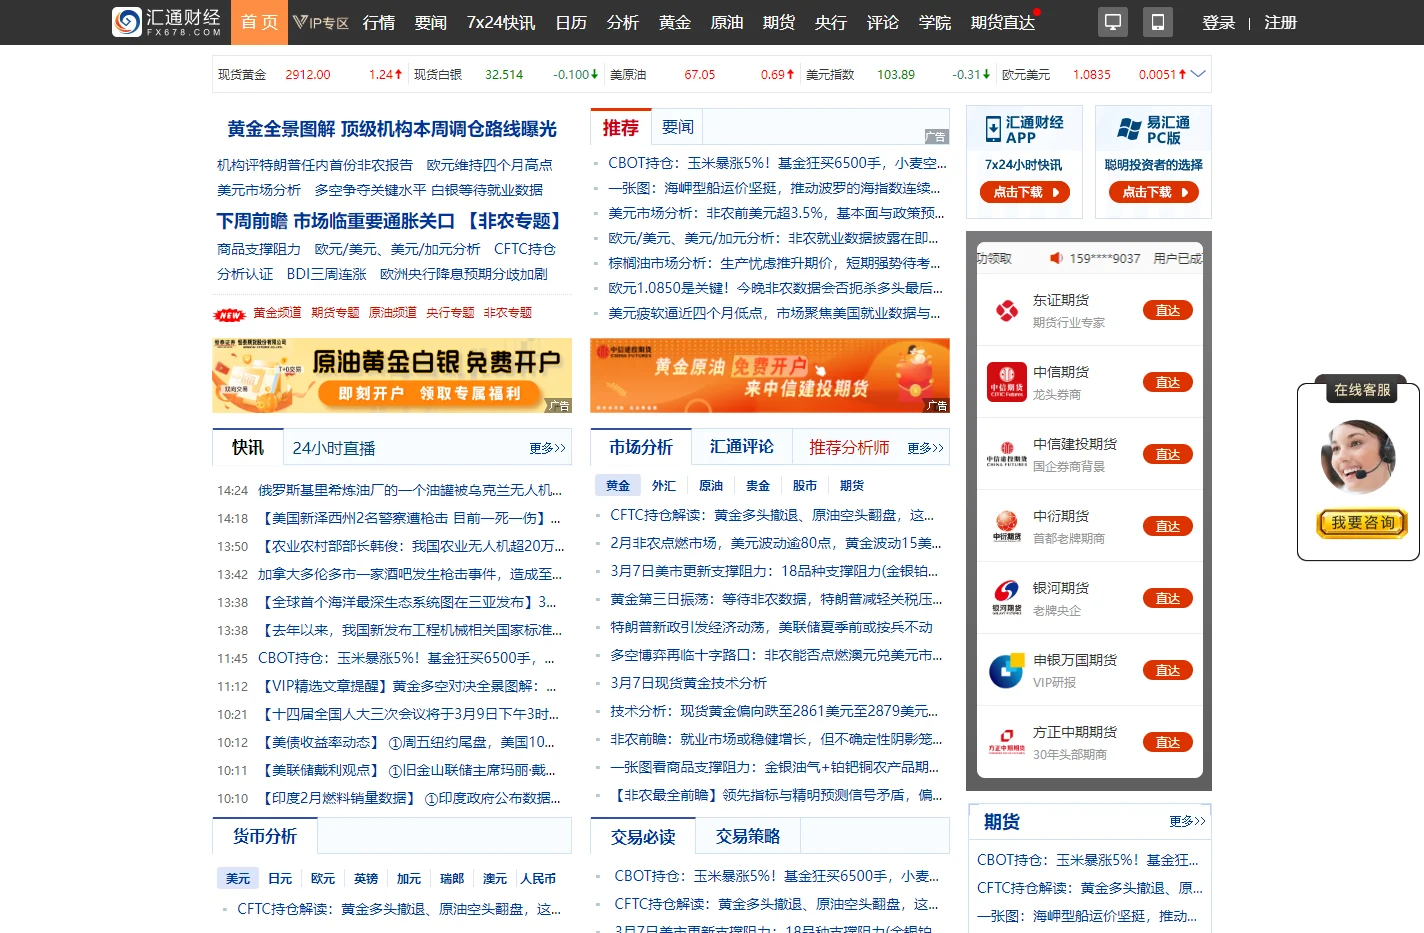
Task: Click the 登录 link
Action: (x=1219, y=22)
